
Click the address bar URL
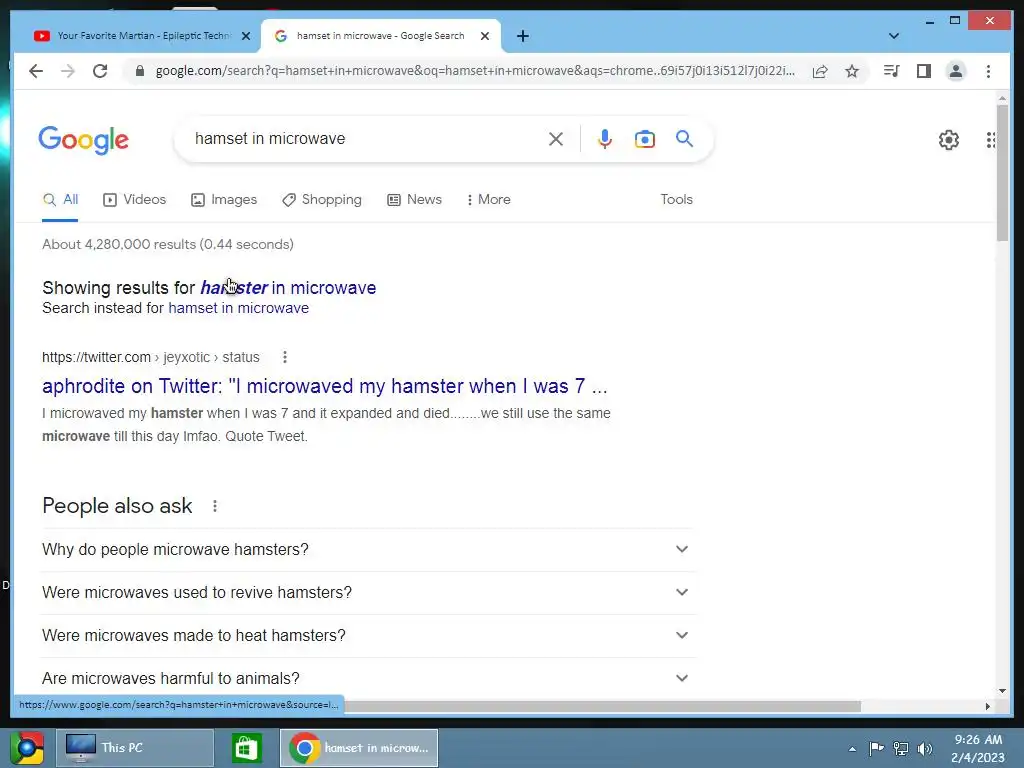point(475,71)
